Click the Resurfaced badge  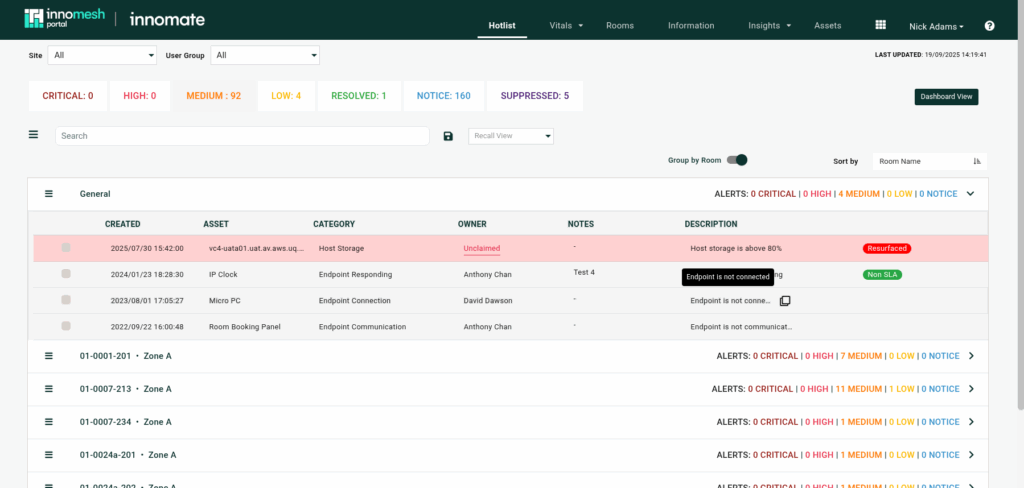(x=887, y=248)
